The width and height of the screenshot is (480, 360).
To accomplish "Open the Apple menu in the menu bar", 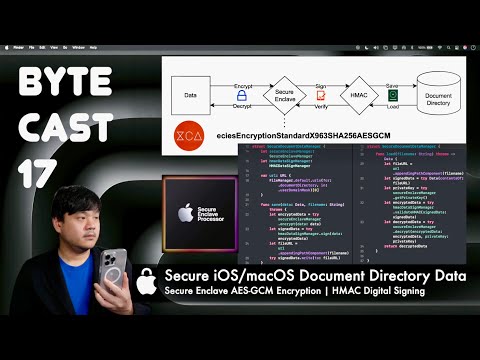I will tap(6, 48).
